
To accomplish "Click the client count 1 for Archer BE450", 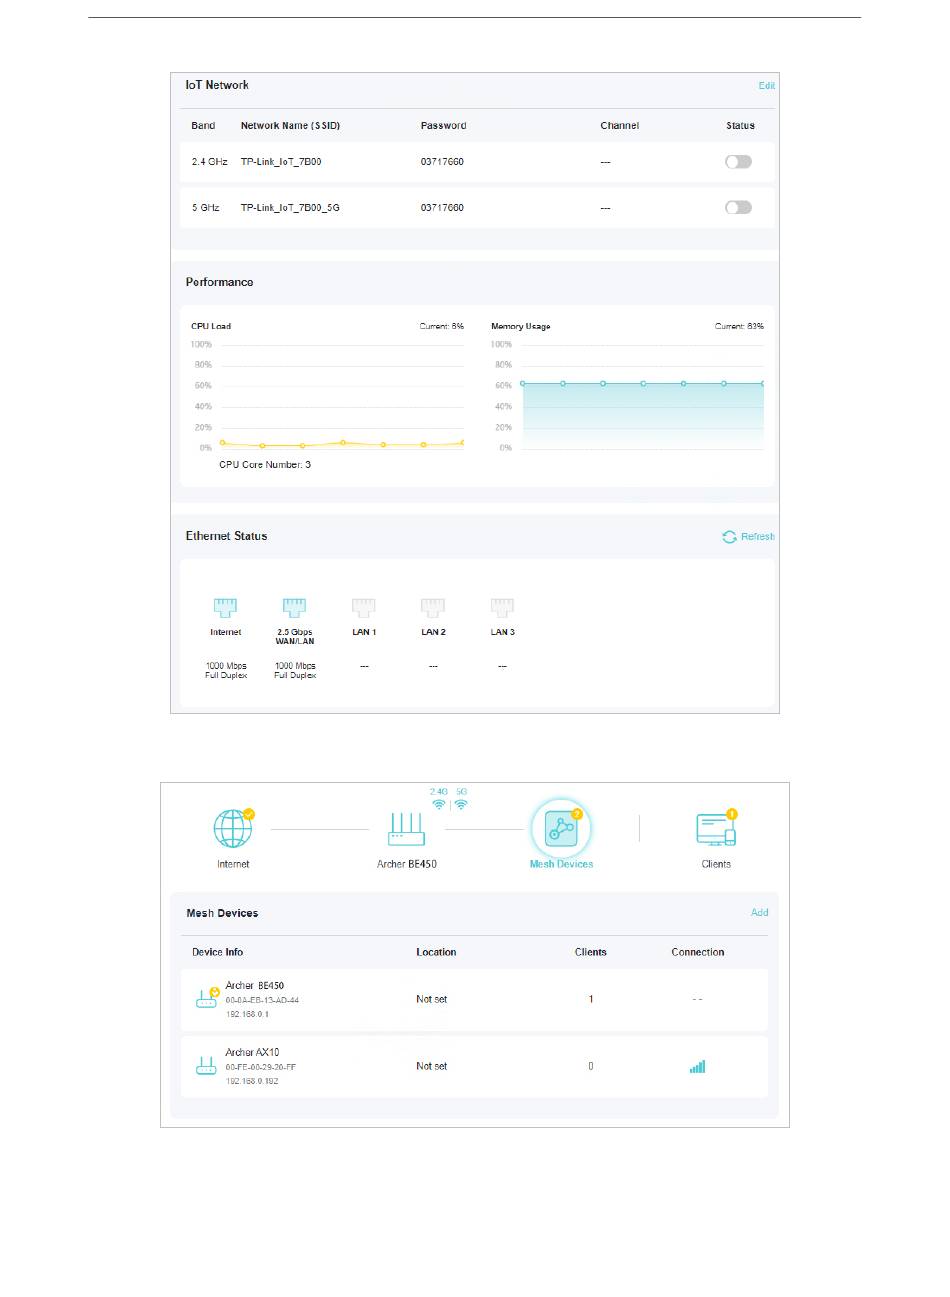I will point(591,999).
